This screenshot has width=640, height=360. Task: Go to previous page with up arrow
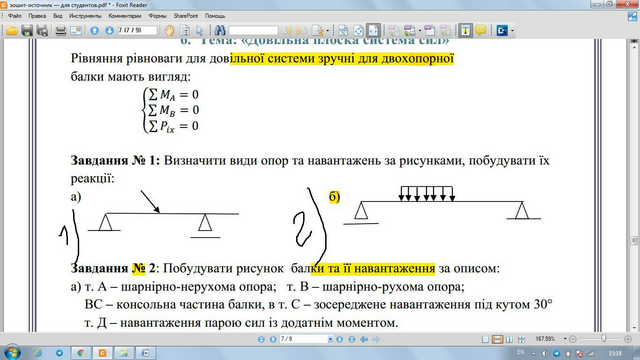coord(95,31)
